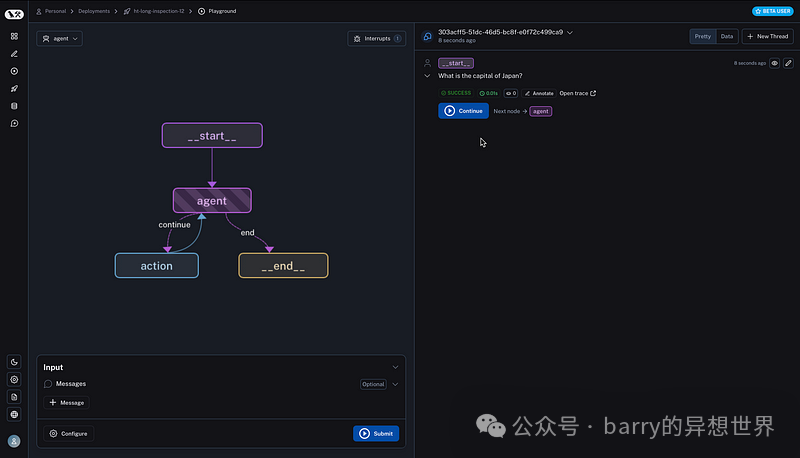This screenshot has width=800, height=458.
Task: Submit the input
Action: pyautogui.click(x=376, y=434)
